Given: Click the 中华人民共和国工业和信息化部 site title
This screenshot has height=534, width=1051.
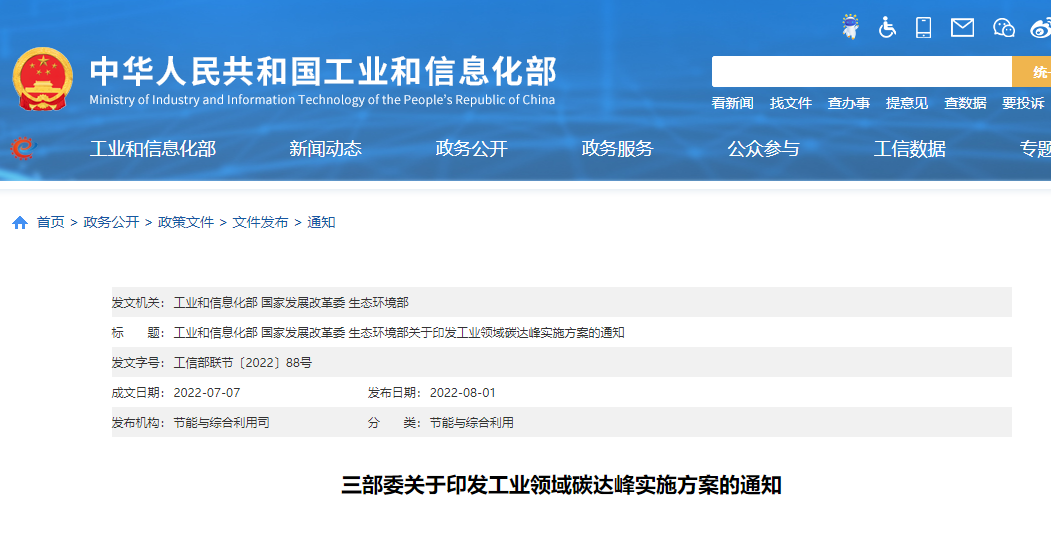Looking at the screenshot, I should tap(323, 71).
